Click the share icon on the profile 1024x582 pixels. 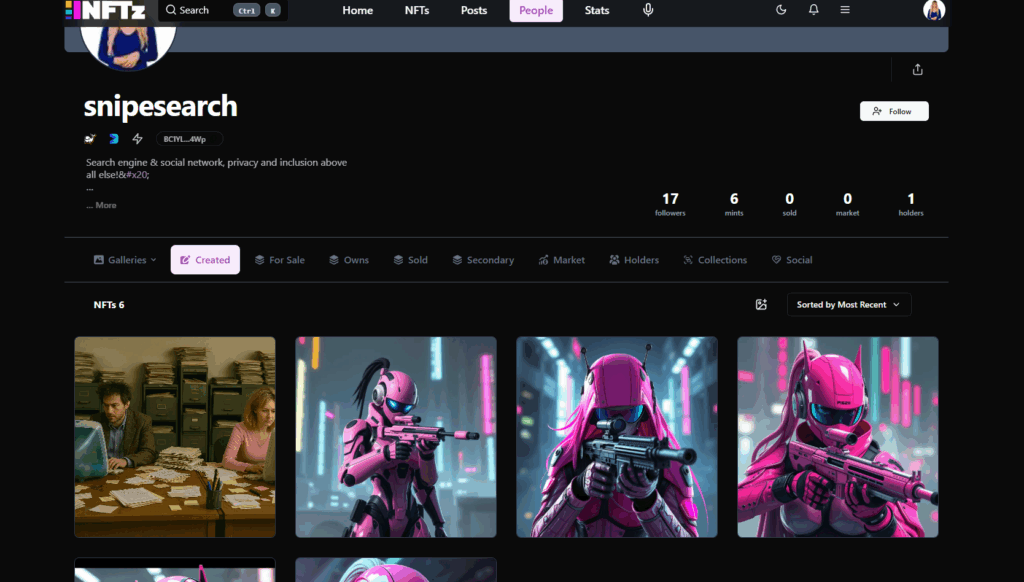point(917,69)
